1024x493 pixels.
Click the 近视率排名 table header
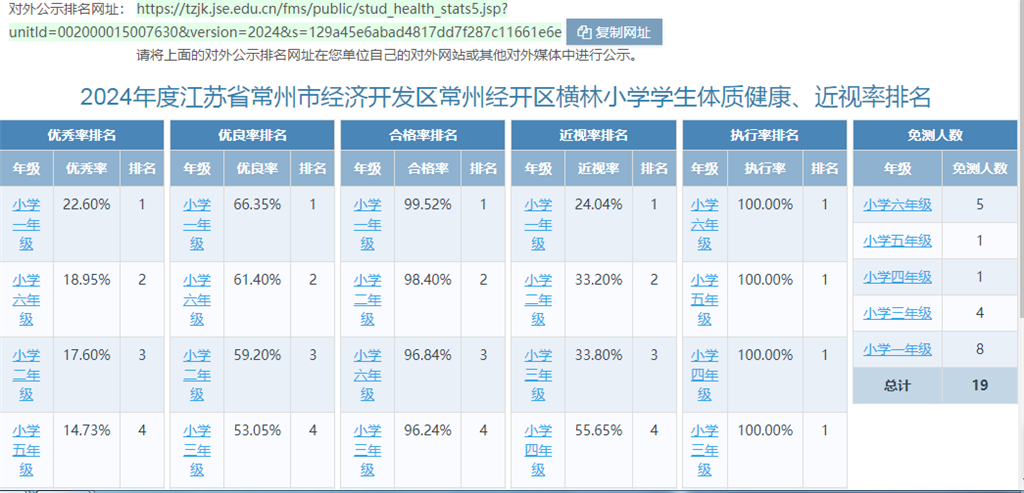pyautogui.click(x=594, y=135)
